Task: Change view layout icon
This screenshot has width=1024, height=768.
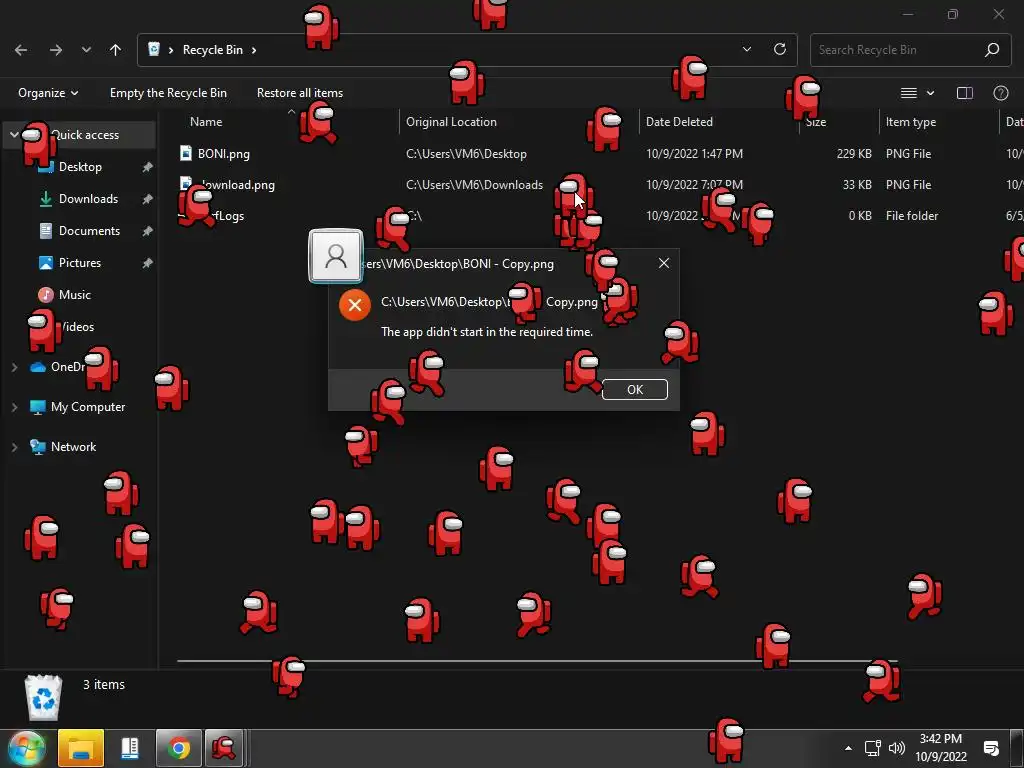Action: [908, 93]
